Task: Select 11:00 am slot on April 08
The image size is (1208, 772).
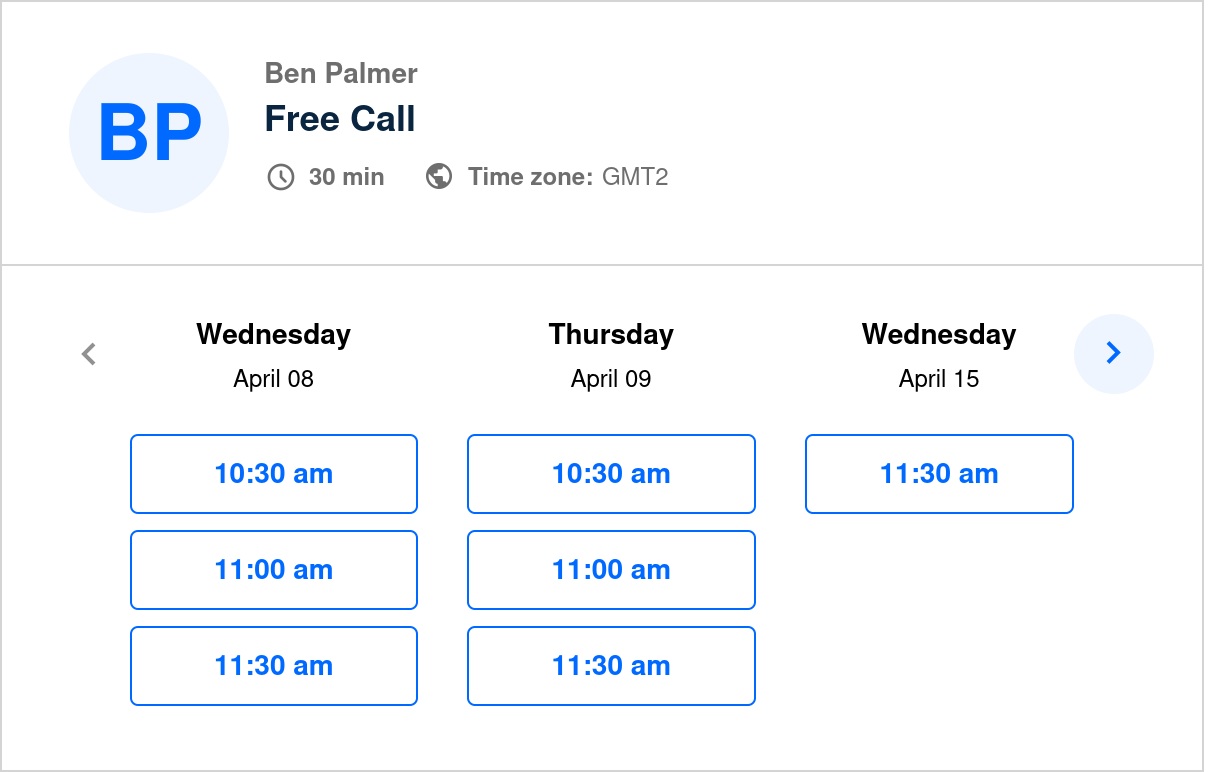Action: (x=274, y=570)
